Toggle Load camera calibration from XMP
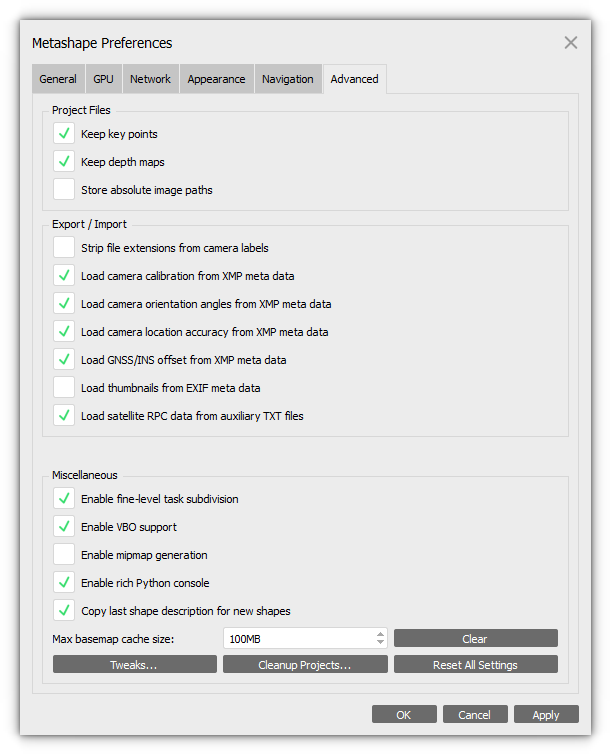Screen dimensions: 610x754 64,276
